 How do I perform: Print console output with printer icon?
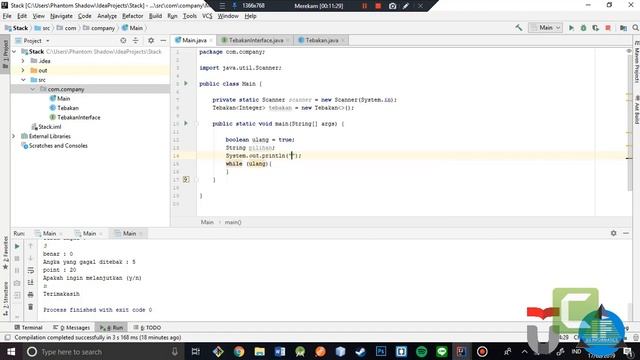pos(30,294)
